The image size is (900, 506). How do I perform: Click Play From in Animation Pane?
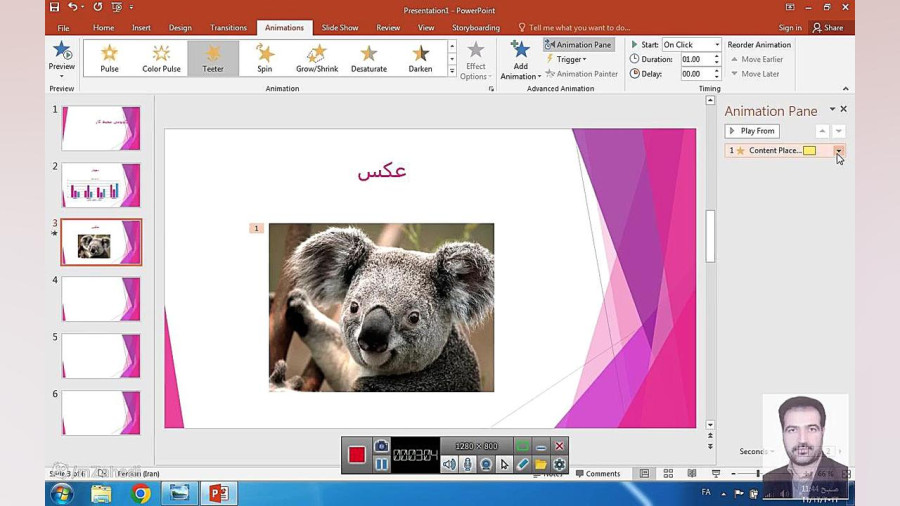752,131
